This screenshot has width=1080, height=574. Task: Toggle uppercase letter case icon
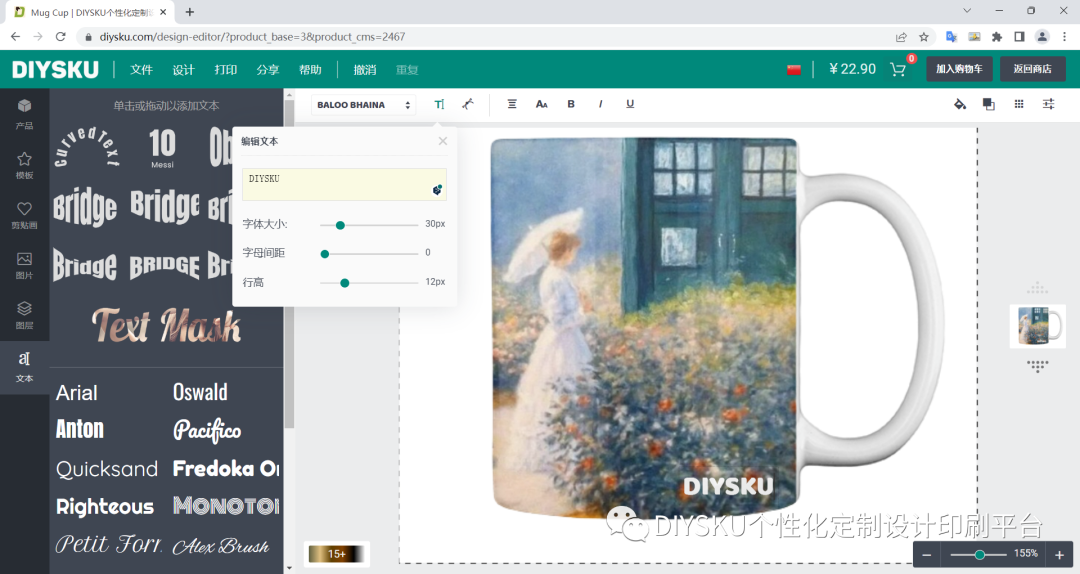pyautogui.click(x=541, y=104)
